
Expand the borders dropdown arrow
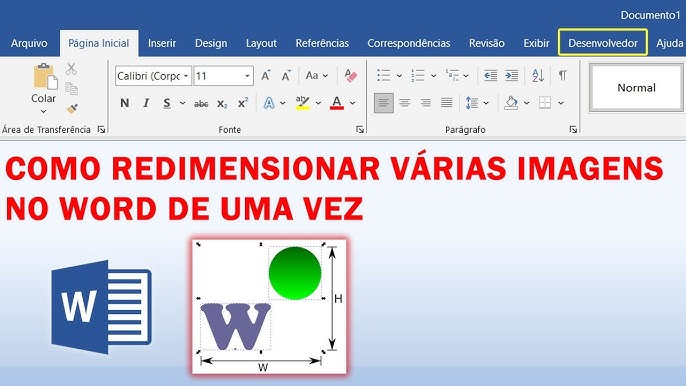coord(561,103)
